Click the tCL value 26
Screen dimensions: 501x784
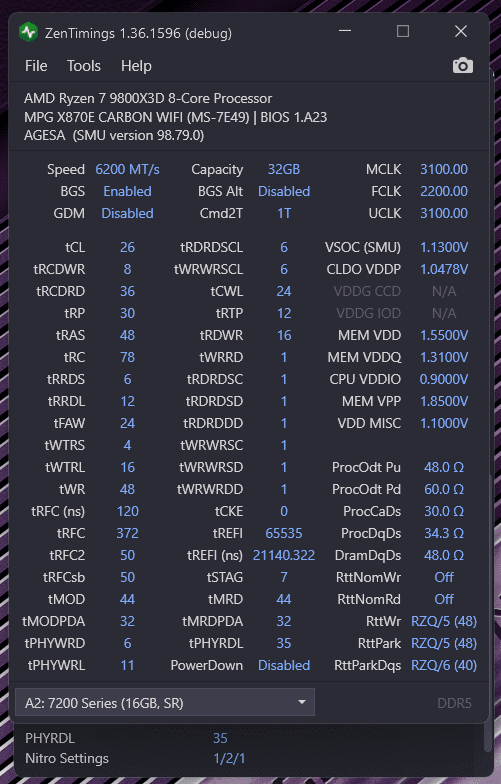(128, 248)
